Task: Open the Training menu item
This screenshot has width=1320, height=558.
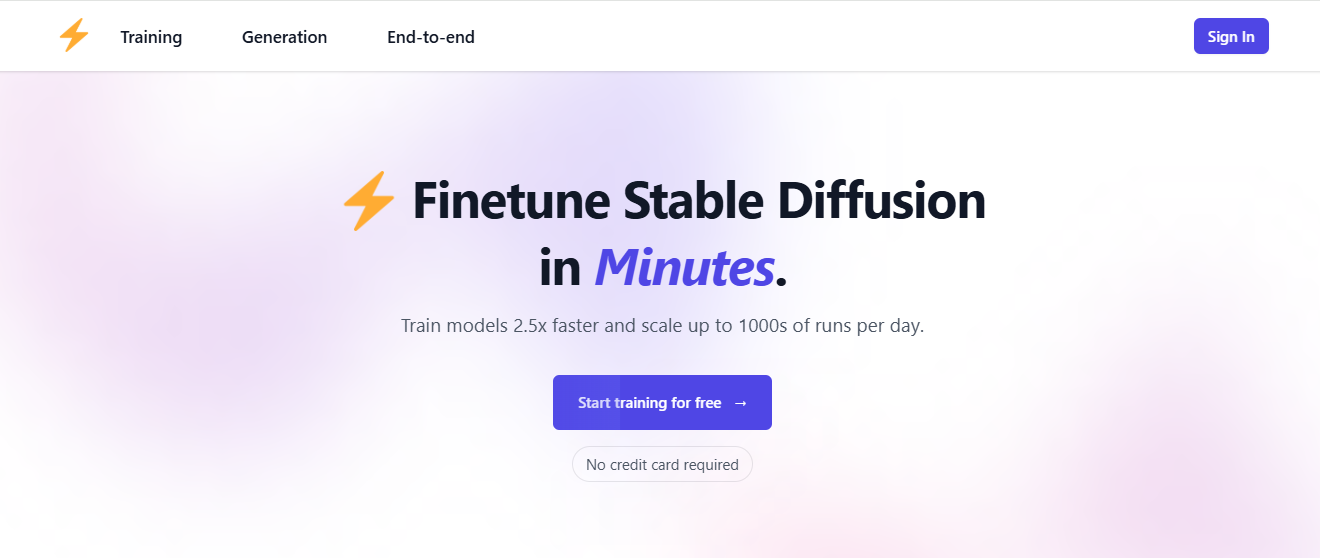Action: pos(151,37)
